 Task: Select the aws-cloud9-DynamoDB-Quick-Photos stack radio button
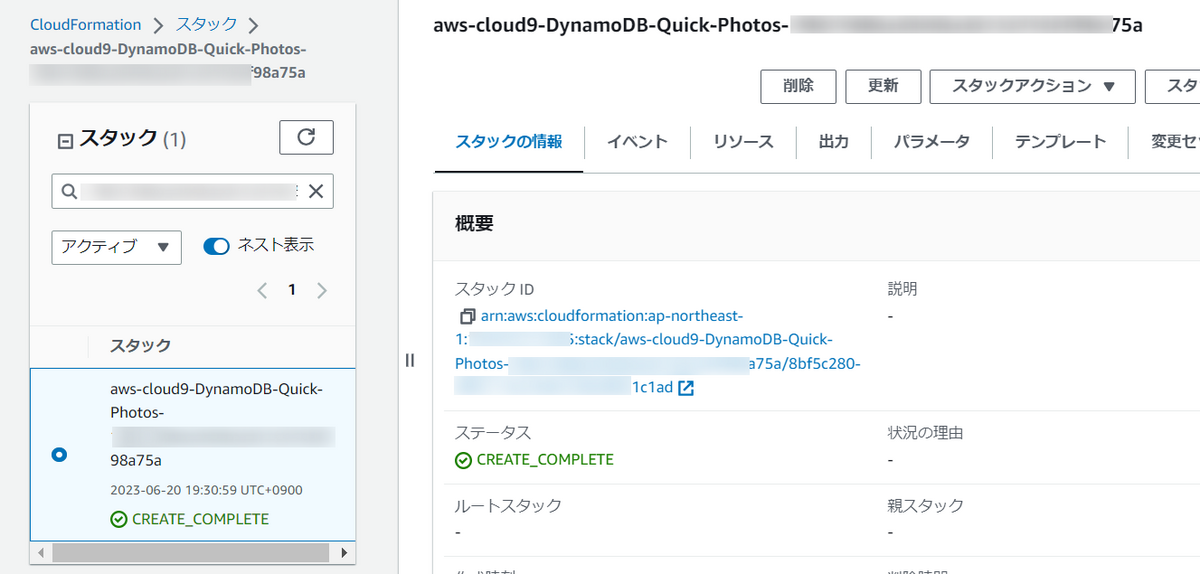coord(59,455)
